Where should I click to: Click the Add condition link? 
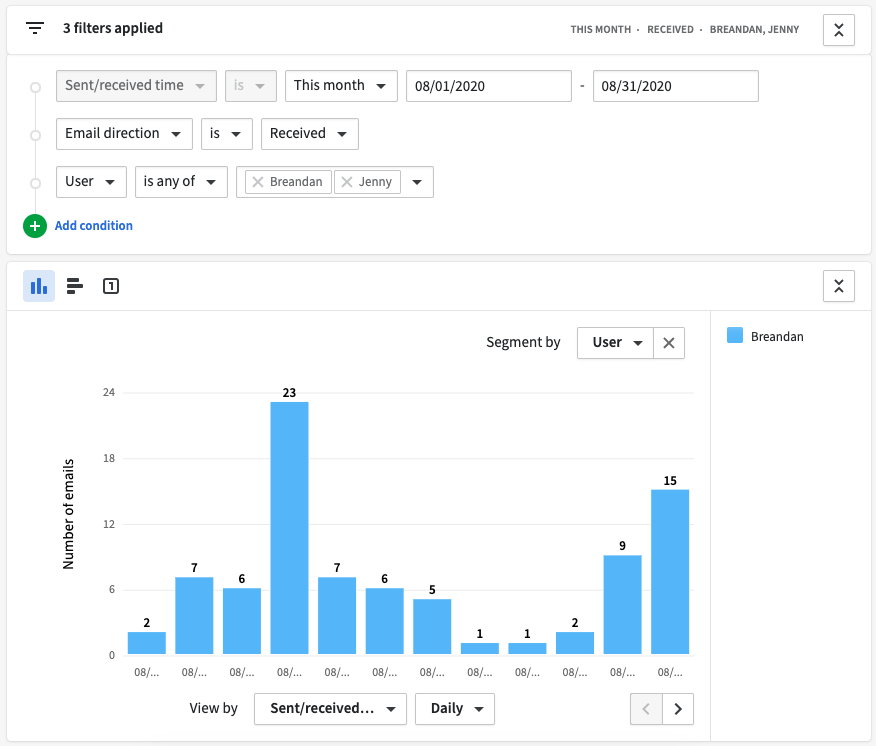[94, 226]
